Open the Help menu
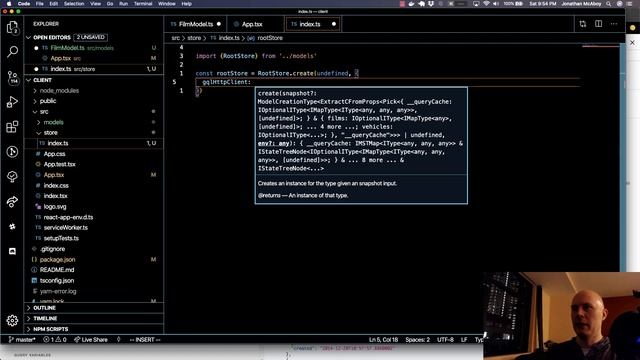The width and height of the screenshot is (640, 360). tap(187, 4)
